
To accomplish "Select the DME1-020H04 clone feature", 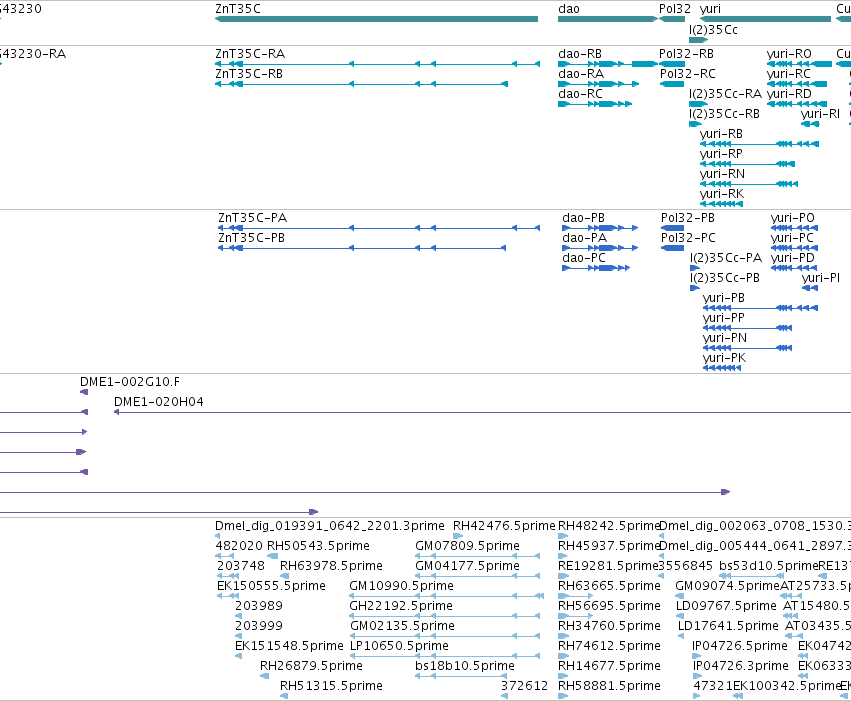I will [482, 412].
